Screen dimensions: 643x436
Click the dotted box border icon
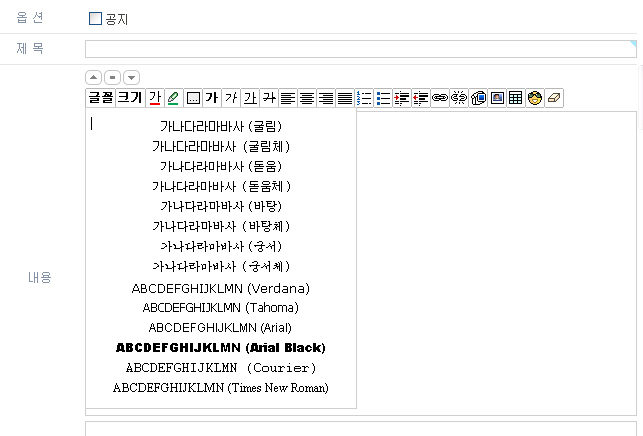coord(193,98)
